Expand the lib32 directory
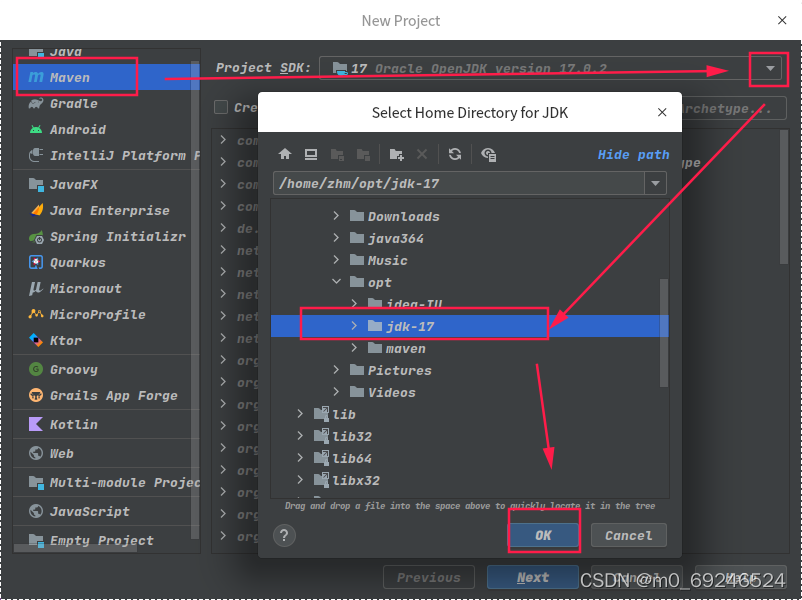The image size is (802, 600). coord(300,436)
